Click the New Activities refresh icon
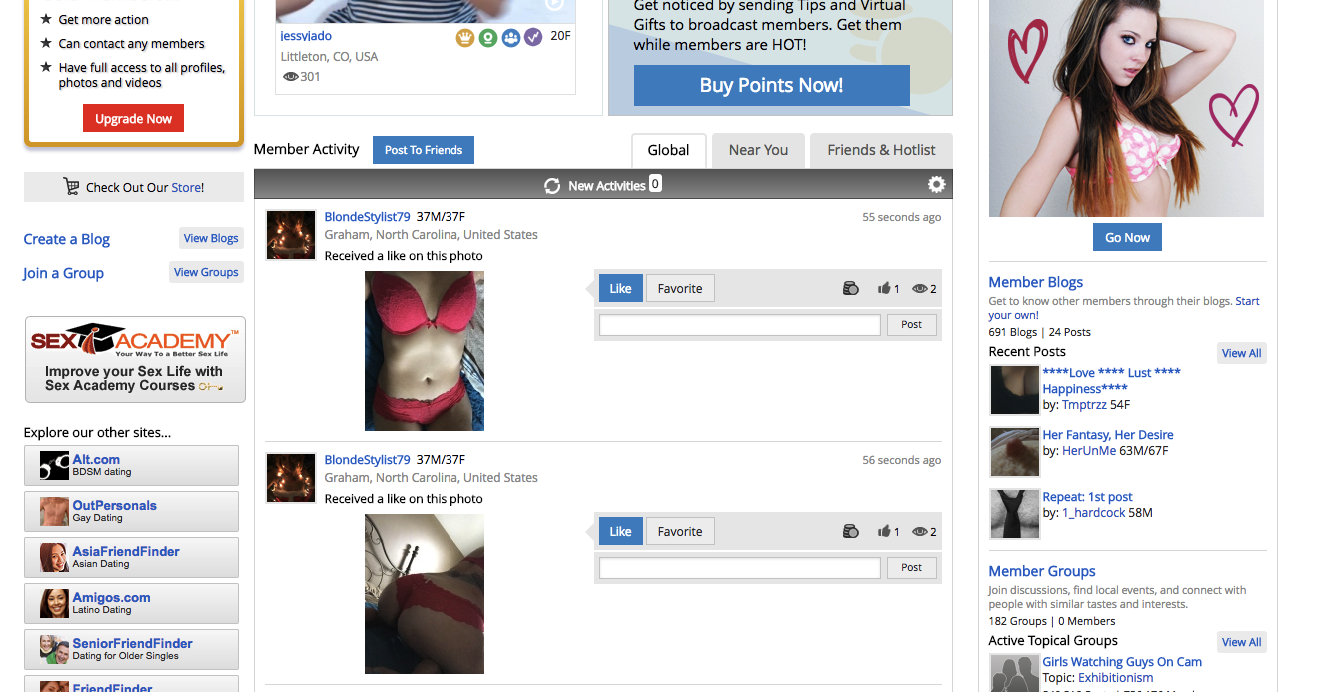The image size is (1343, 692). [x=552, y=186]
